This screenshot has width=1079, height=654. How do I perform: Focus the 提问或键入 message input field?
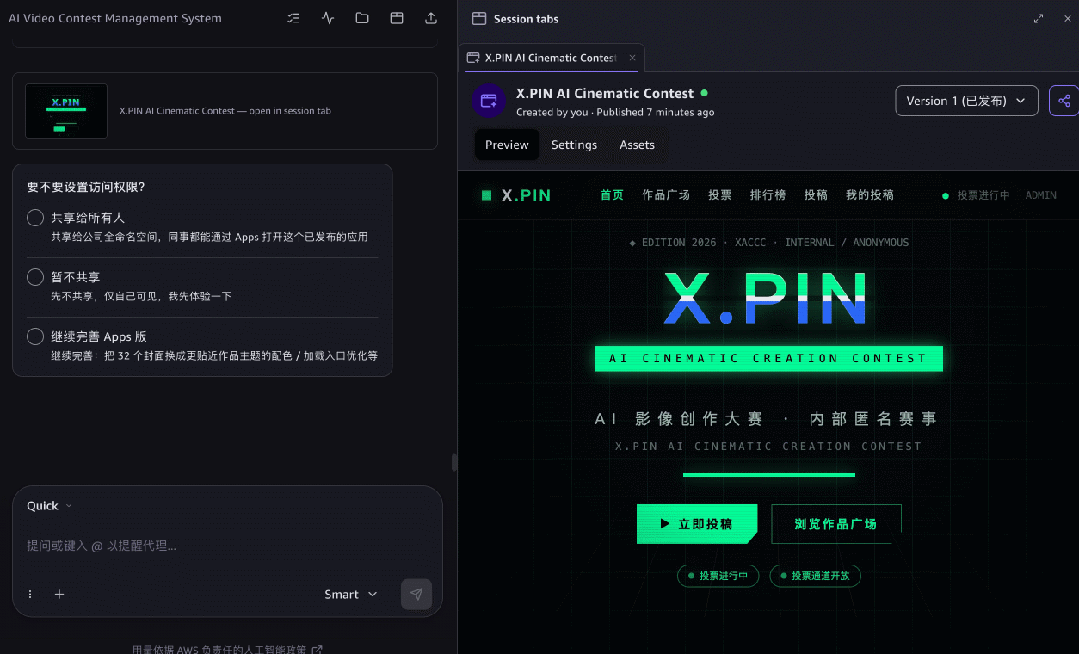pos(227,546)
